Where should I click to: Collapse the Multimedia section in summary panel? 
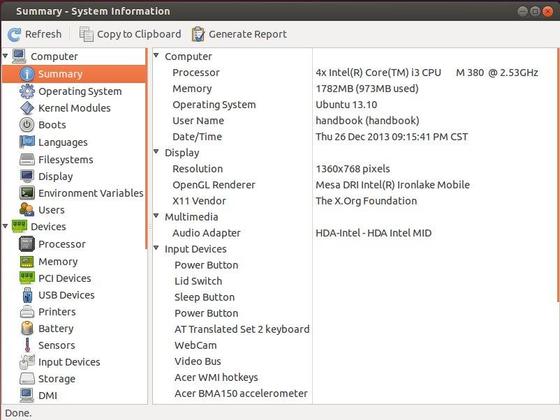click(156, 216)
